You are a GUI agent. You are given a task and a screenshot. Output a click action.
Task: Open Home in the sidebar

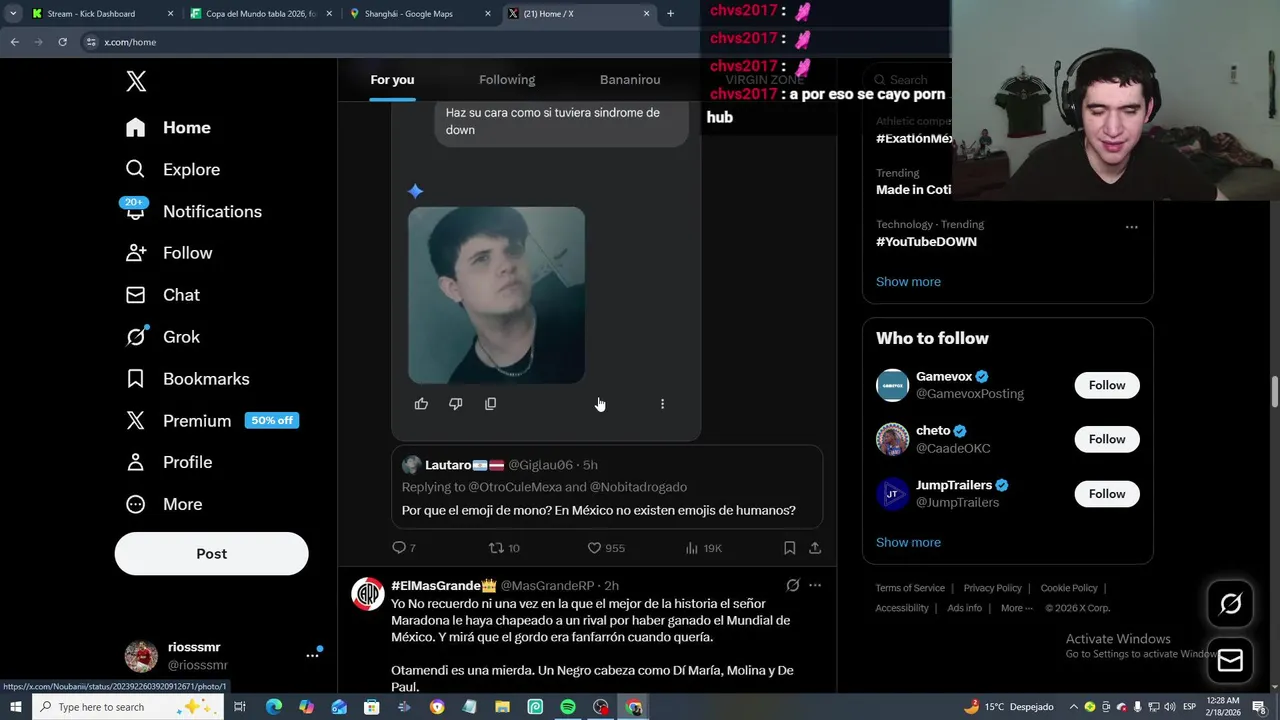tap(168, 128)
